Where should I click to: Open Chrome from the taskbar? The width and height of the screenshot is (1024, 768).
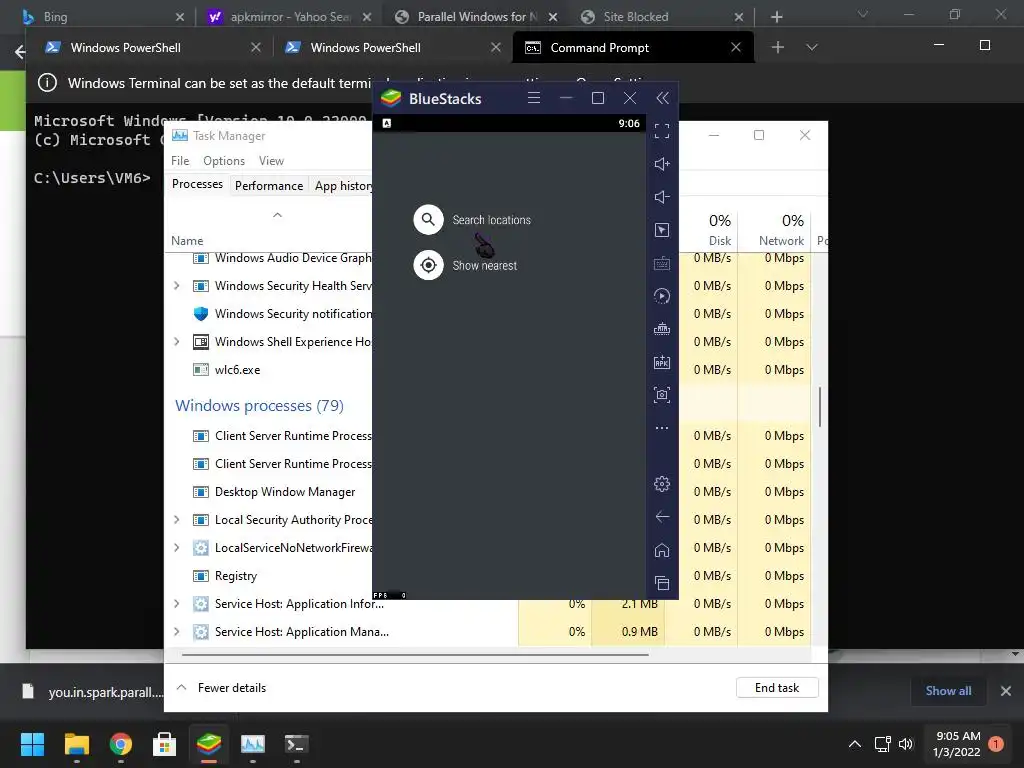[x=121, y=744]
